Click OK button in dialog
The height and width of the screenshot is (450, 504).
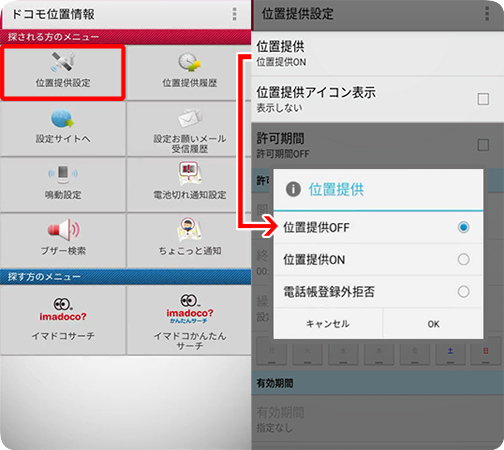pos(433,324)
